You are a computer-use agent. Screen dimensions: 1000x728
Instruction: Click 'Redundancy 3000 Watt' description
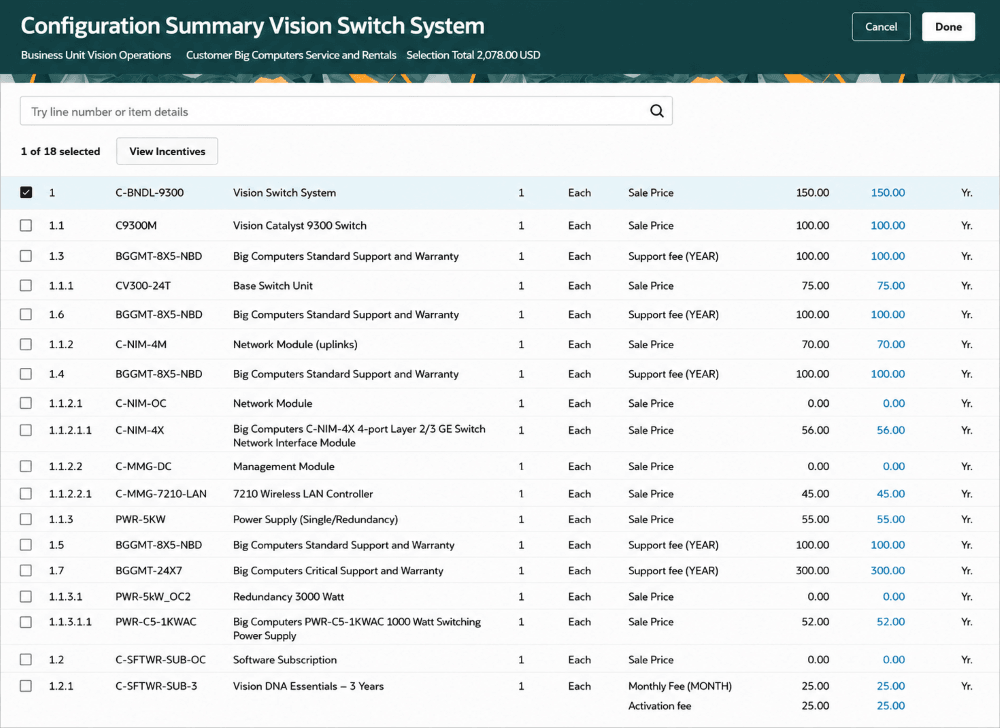click(288, 597)
